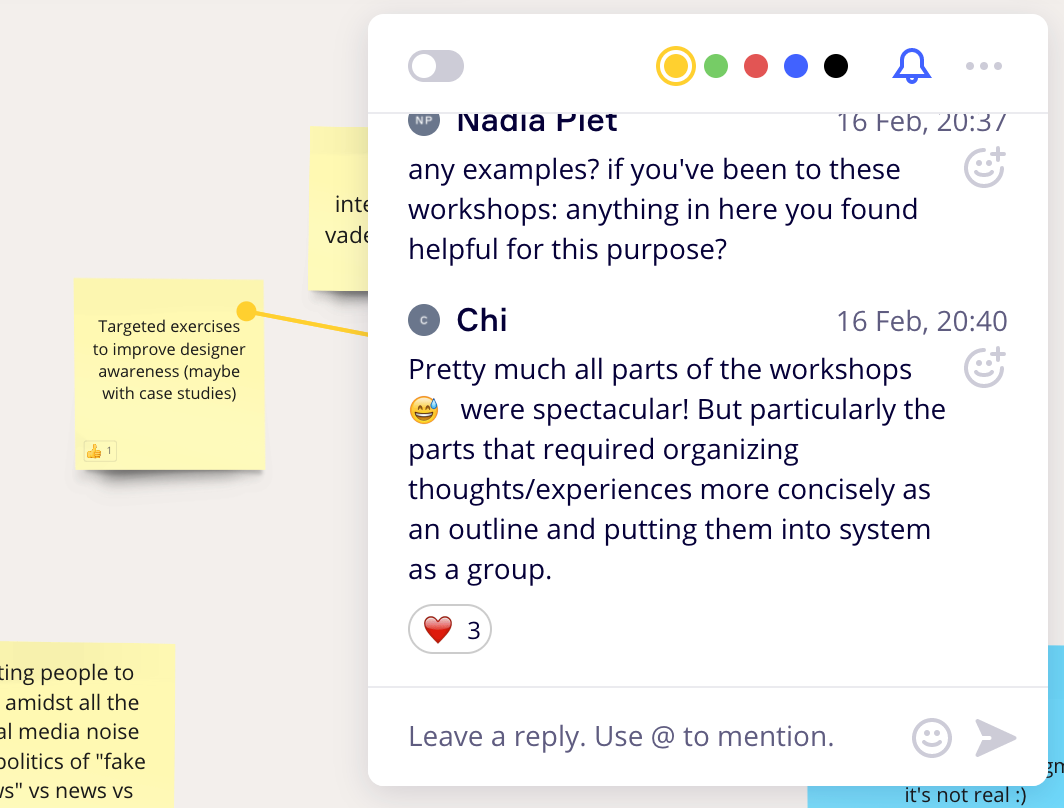Click the heart reaction with 3 count
The width and height of the screenshot is (1064, 808).
[x=450, y=630]
